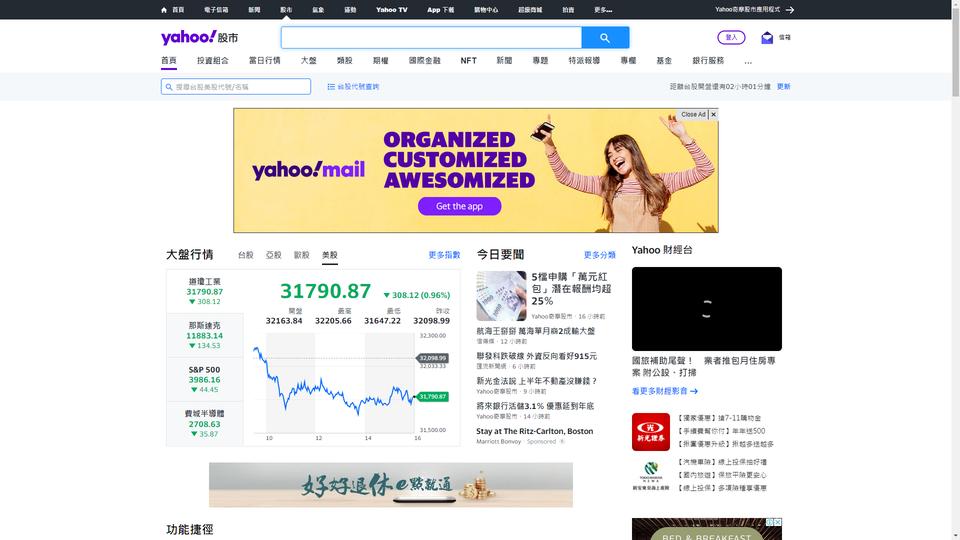Select 大盤 tab in navigation
960x540 pixels.
click(x=309, y=61)
